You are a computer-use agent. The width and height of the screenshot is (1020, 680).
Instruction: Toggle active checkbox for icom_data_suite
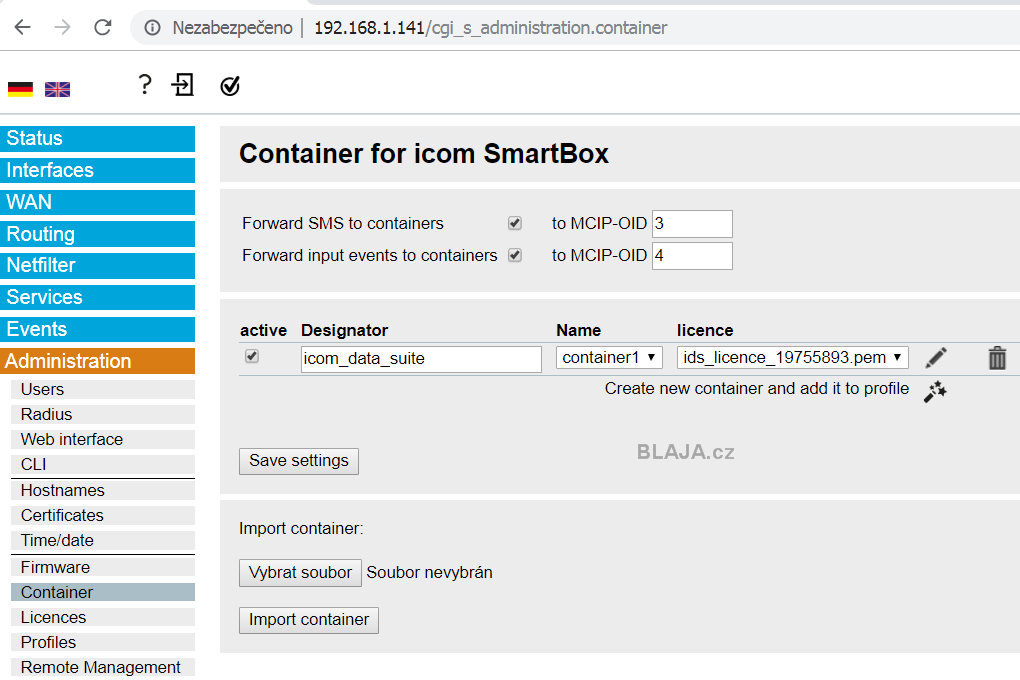tap(252, 356)
